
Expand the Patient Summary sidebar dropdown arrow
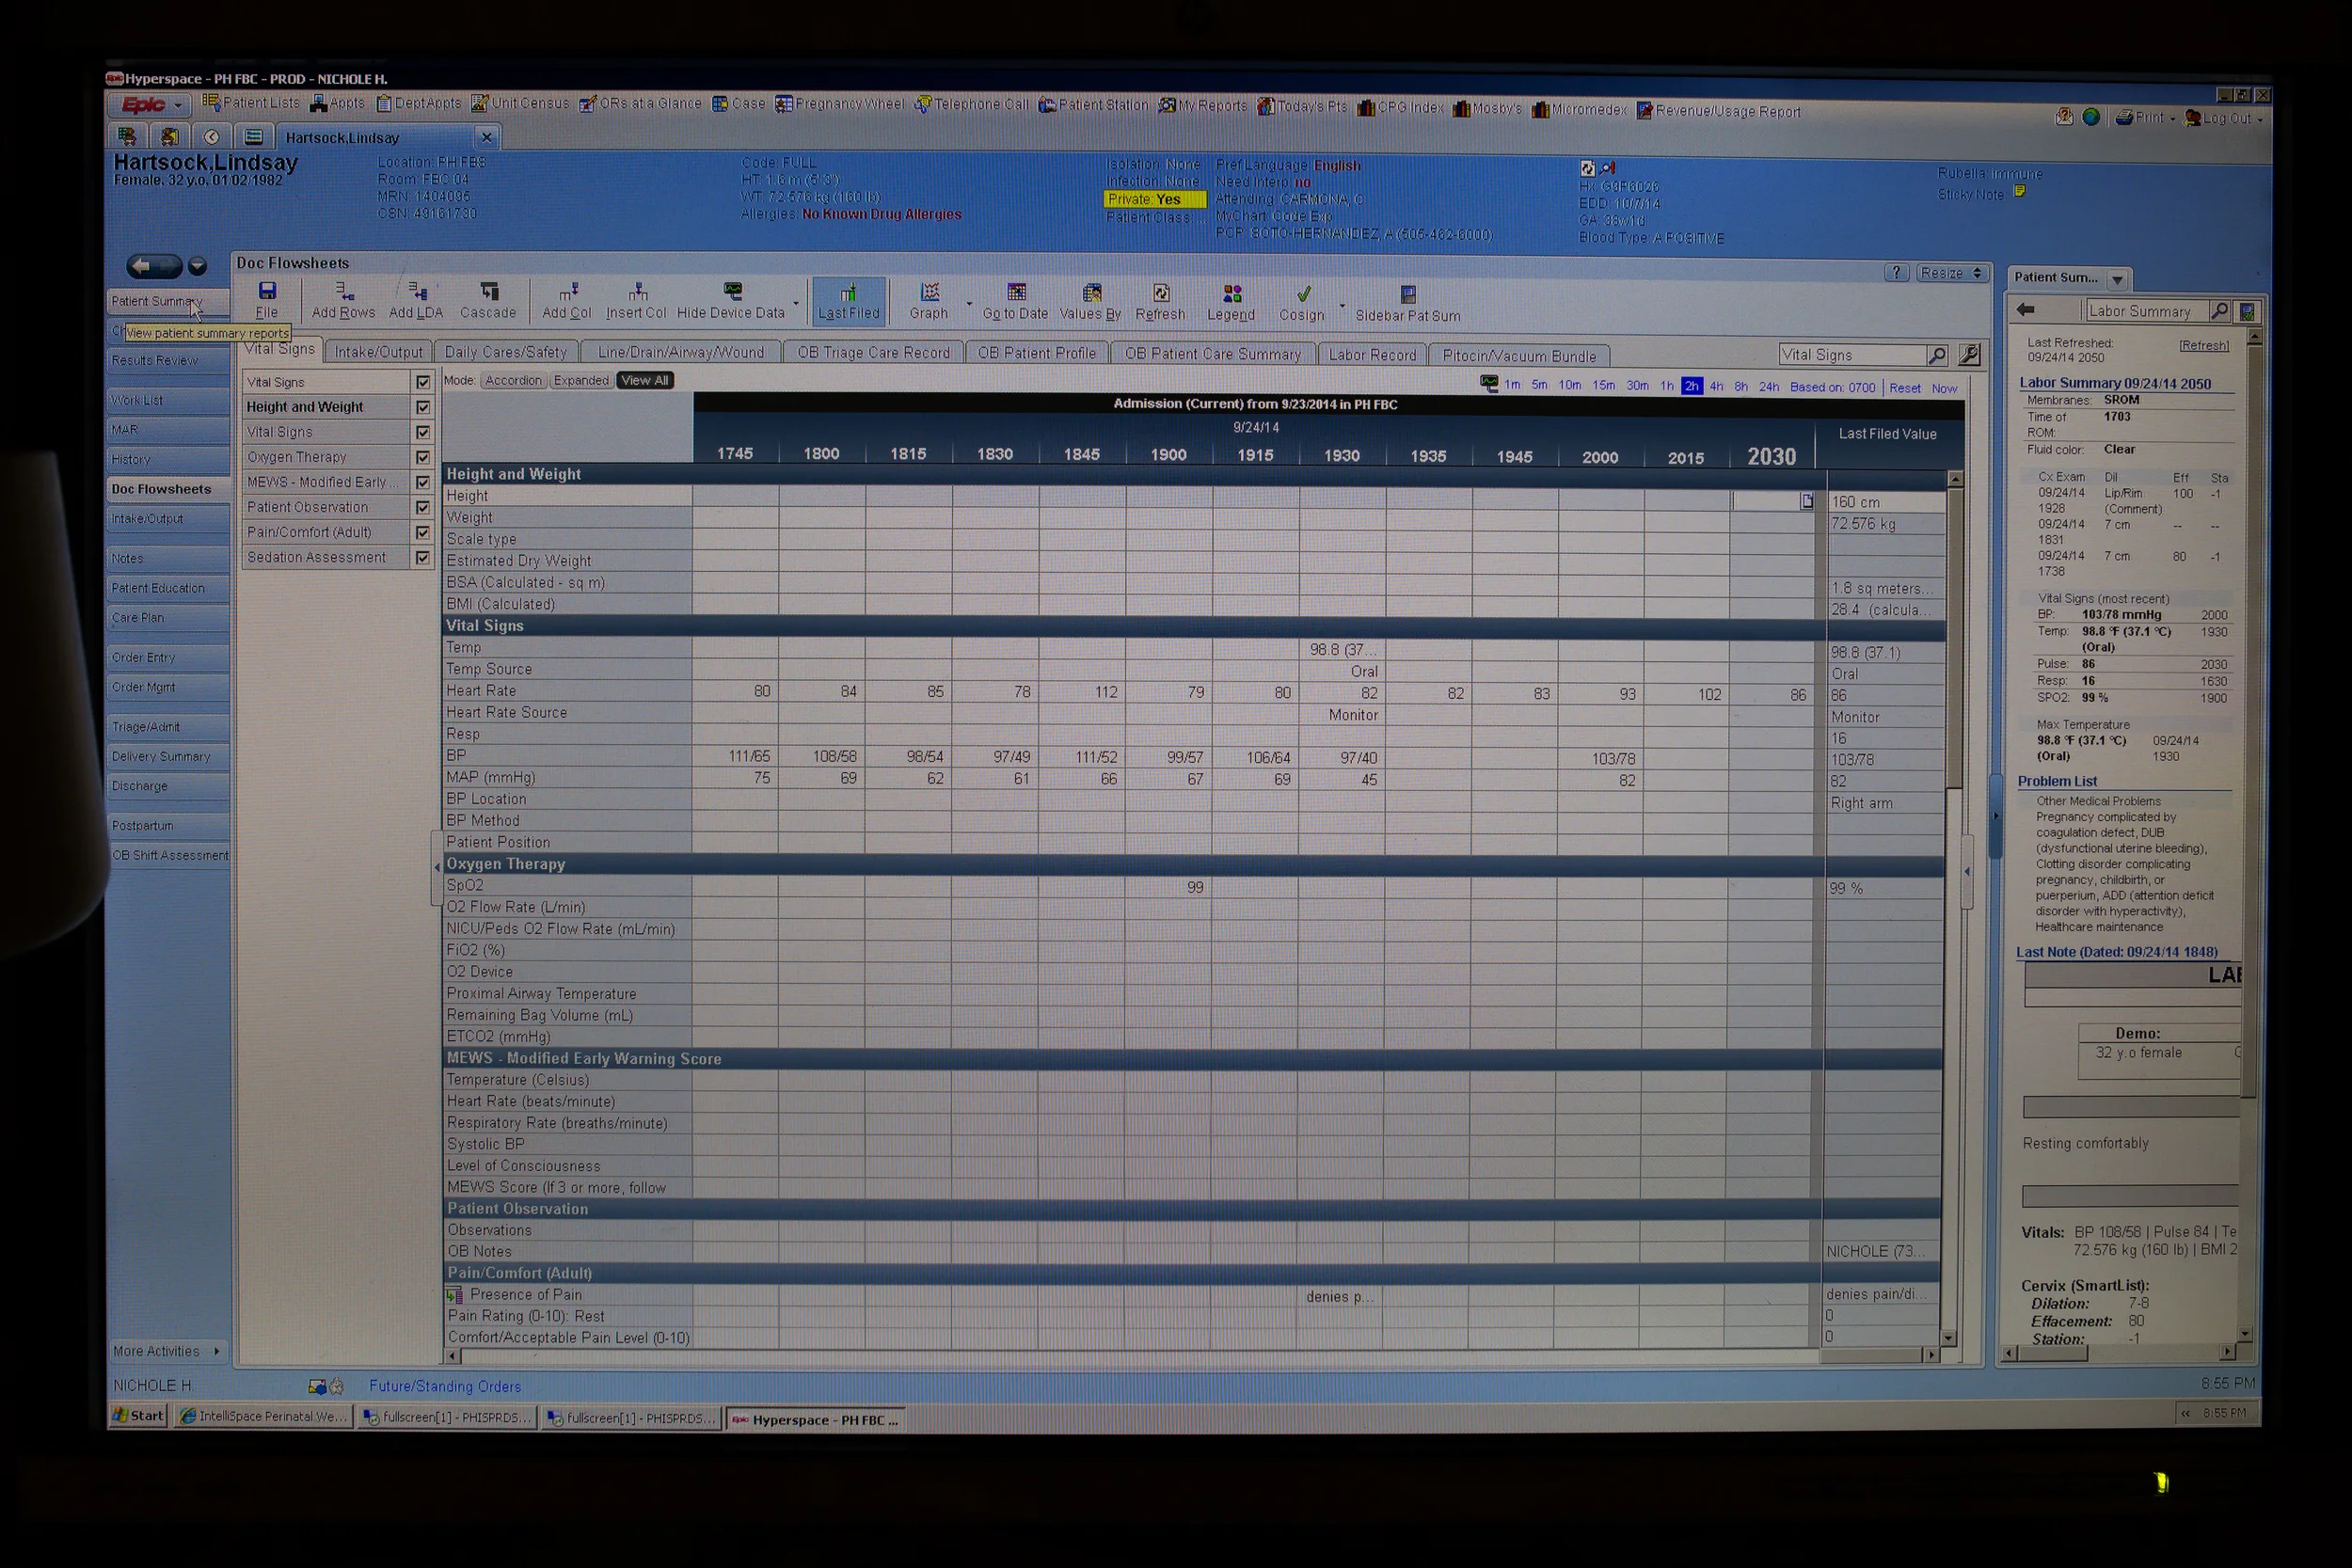click(x=2116, y=280)
